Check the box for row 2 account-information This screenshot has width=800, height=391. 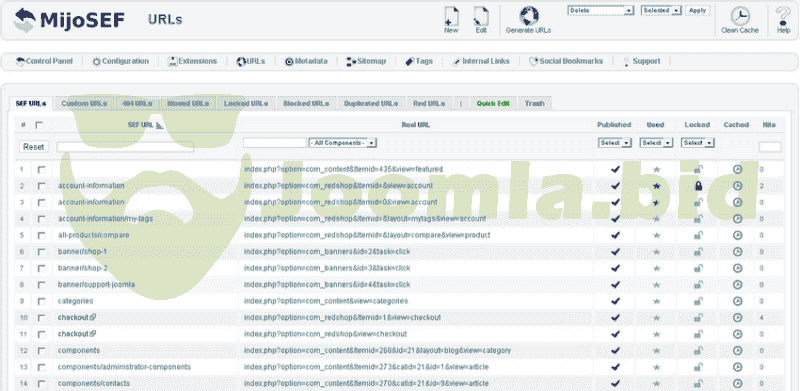(41, 186)
